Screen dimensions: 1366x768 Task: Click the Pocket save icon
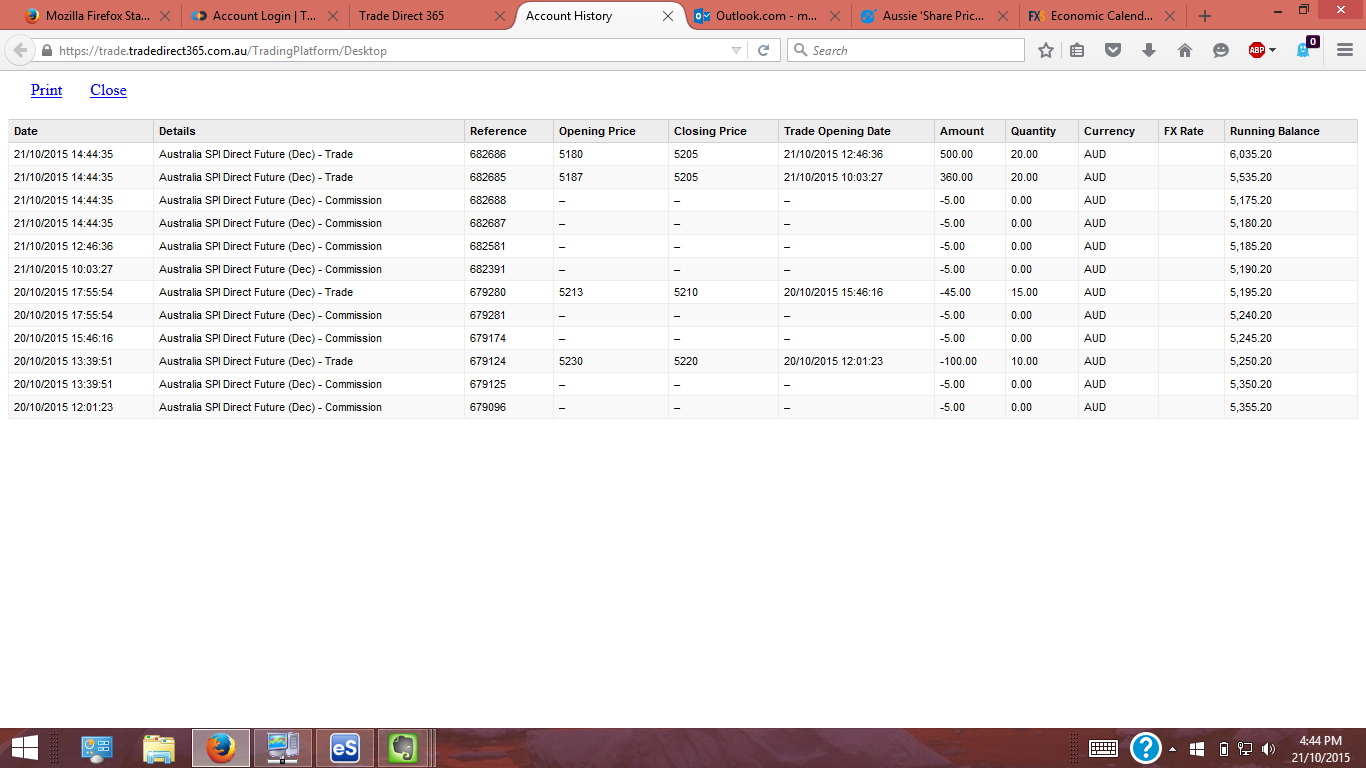pyautogui.click(x=1113, y=50)
